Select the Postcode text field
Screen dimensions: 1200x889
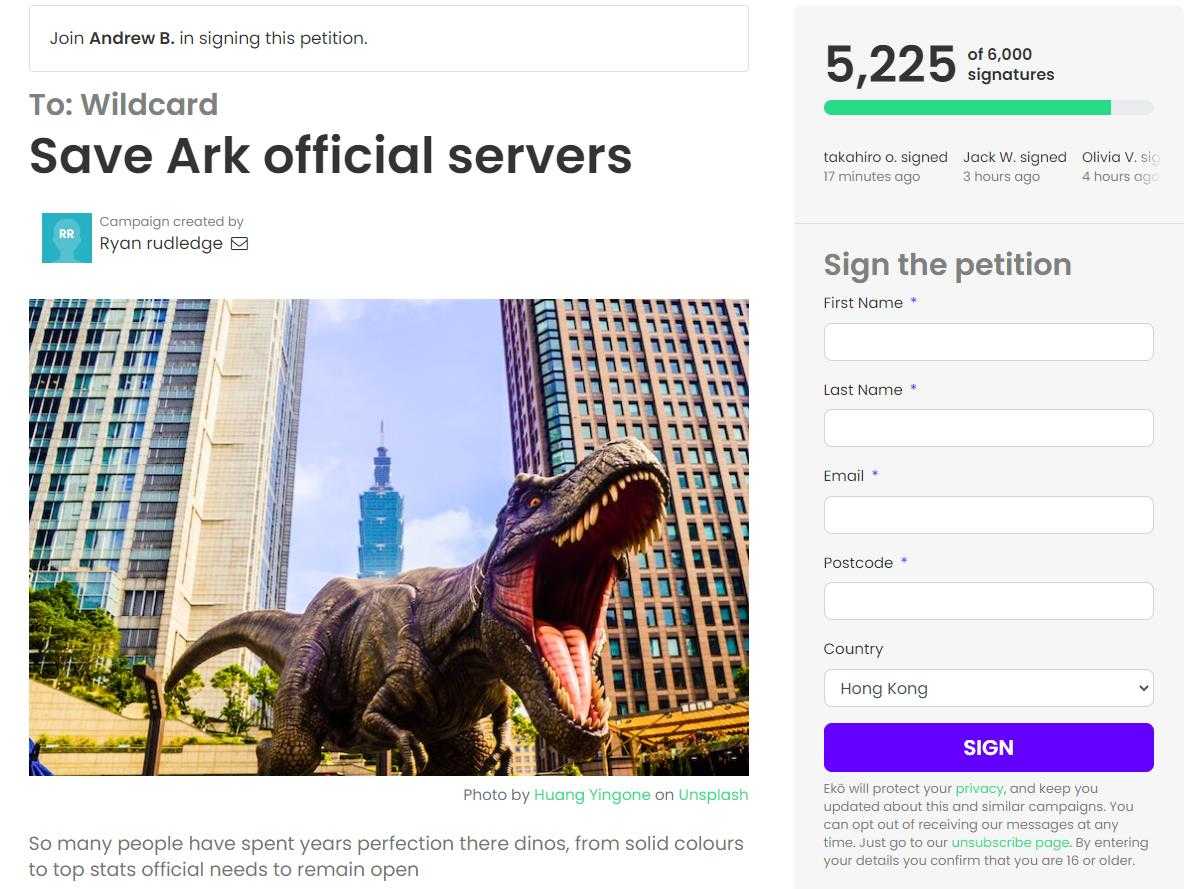988,601
